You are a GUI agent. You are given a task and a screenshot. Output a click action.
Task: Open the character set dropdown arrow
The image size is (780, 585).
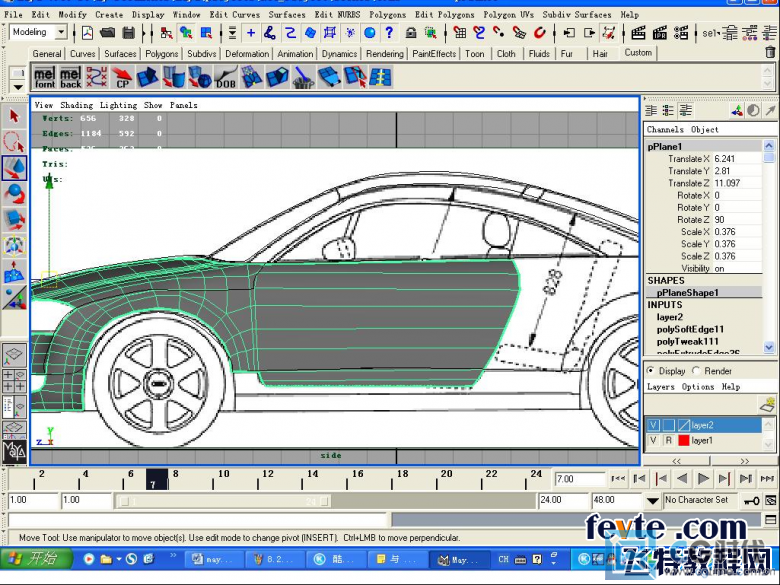pos(653,500)
